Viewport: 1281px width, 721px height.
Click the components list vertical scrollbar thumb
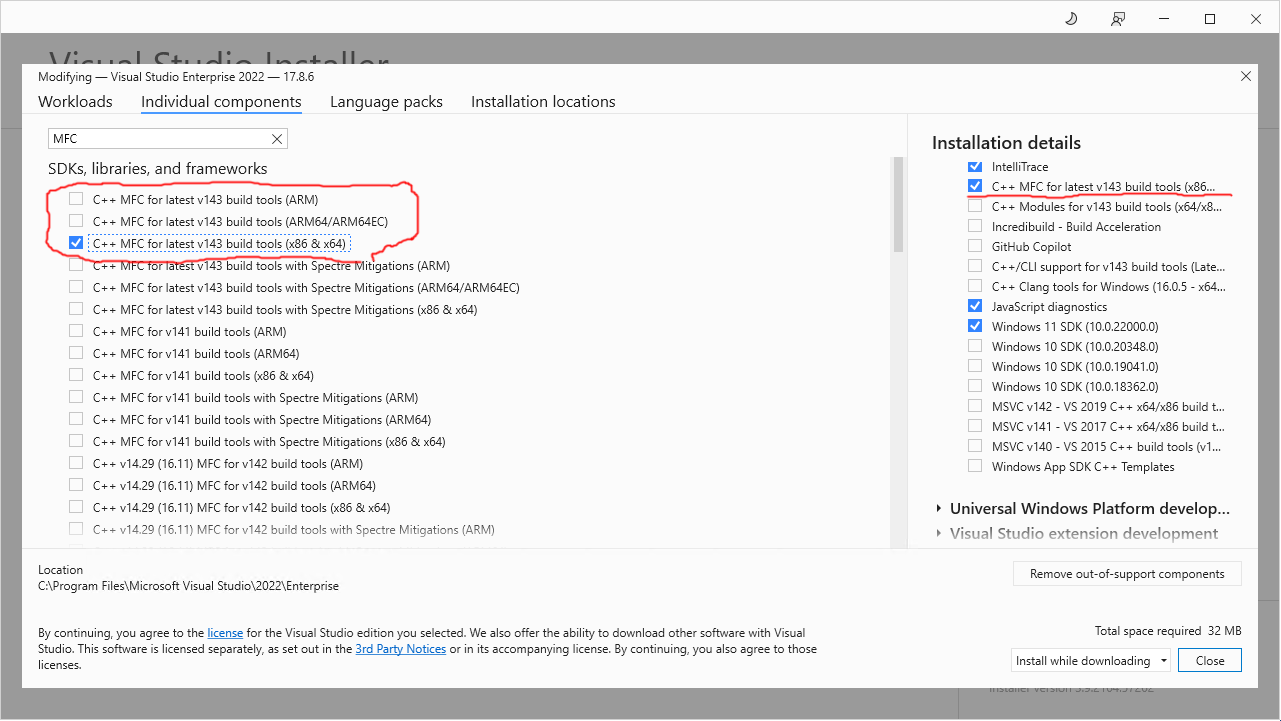click(898, 204)
